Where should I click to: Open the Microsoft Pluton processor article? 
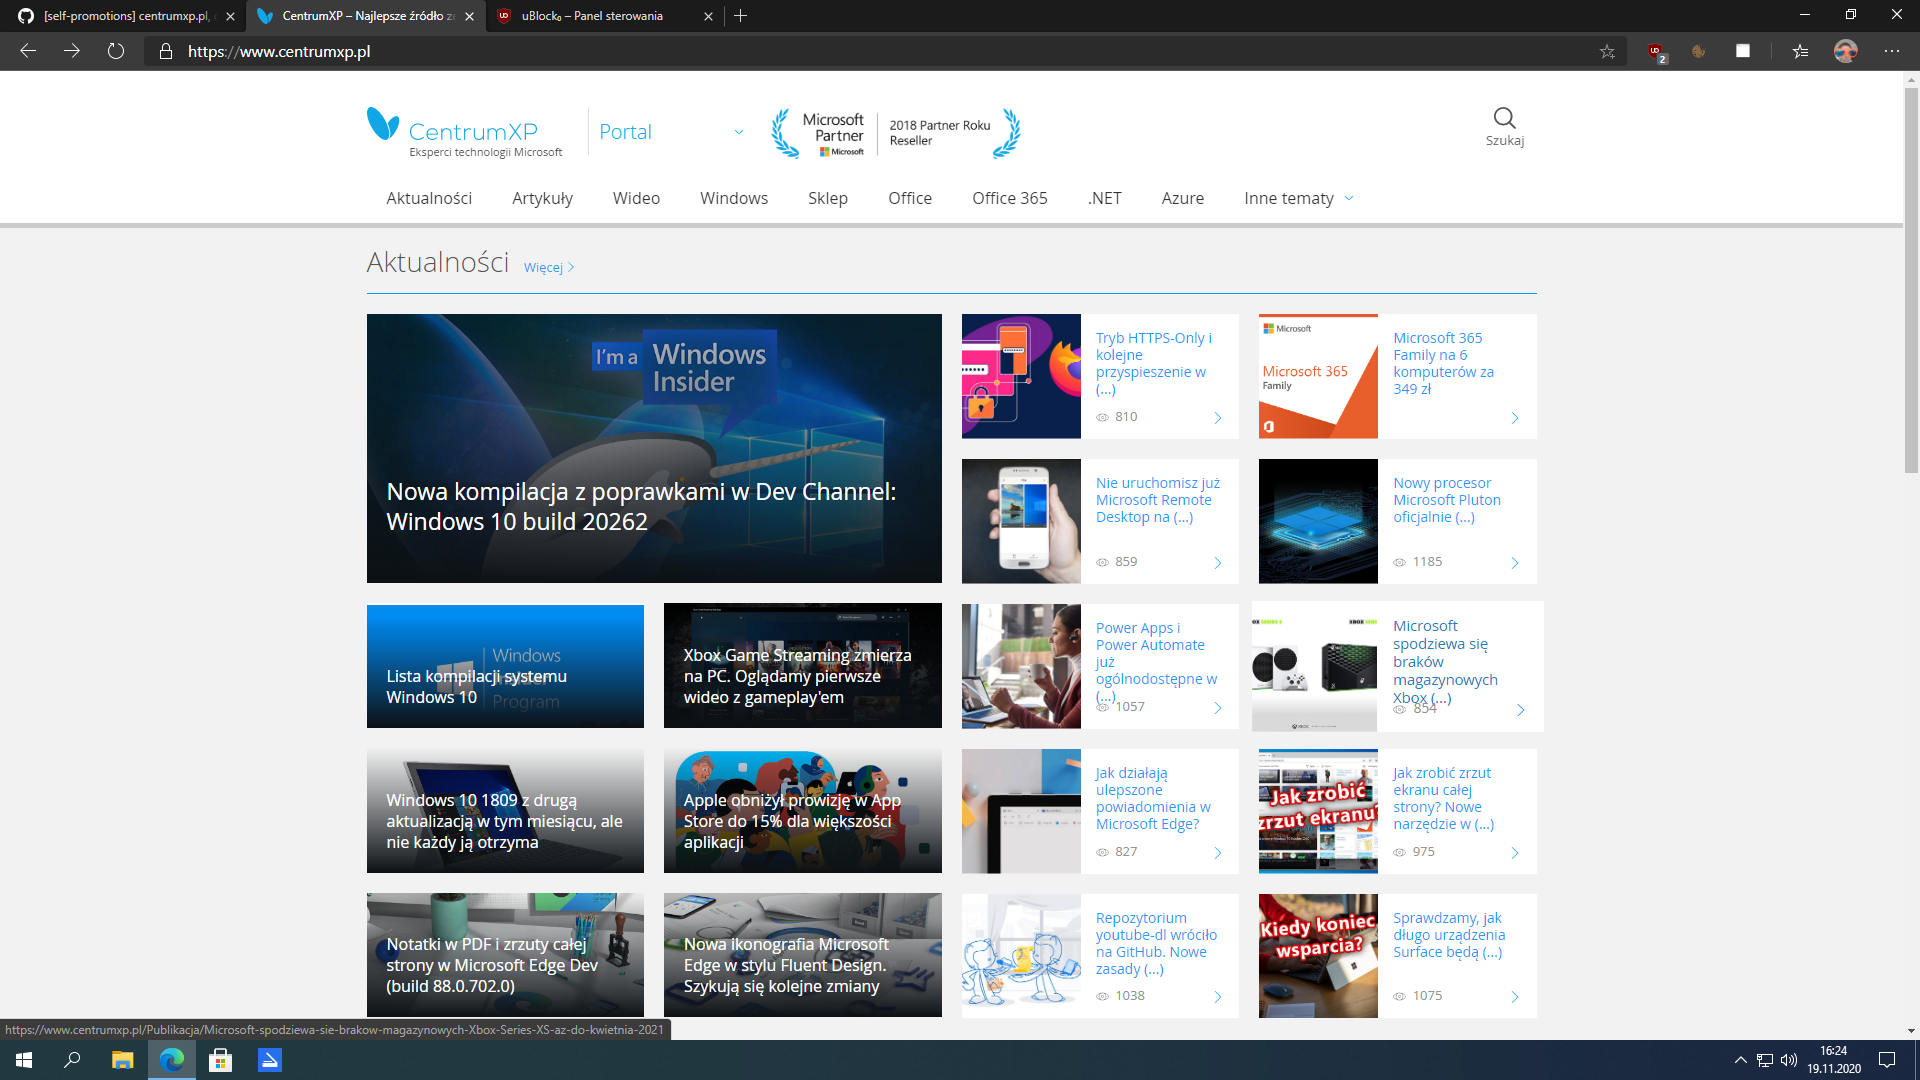(x=1447, y=500)
